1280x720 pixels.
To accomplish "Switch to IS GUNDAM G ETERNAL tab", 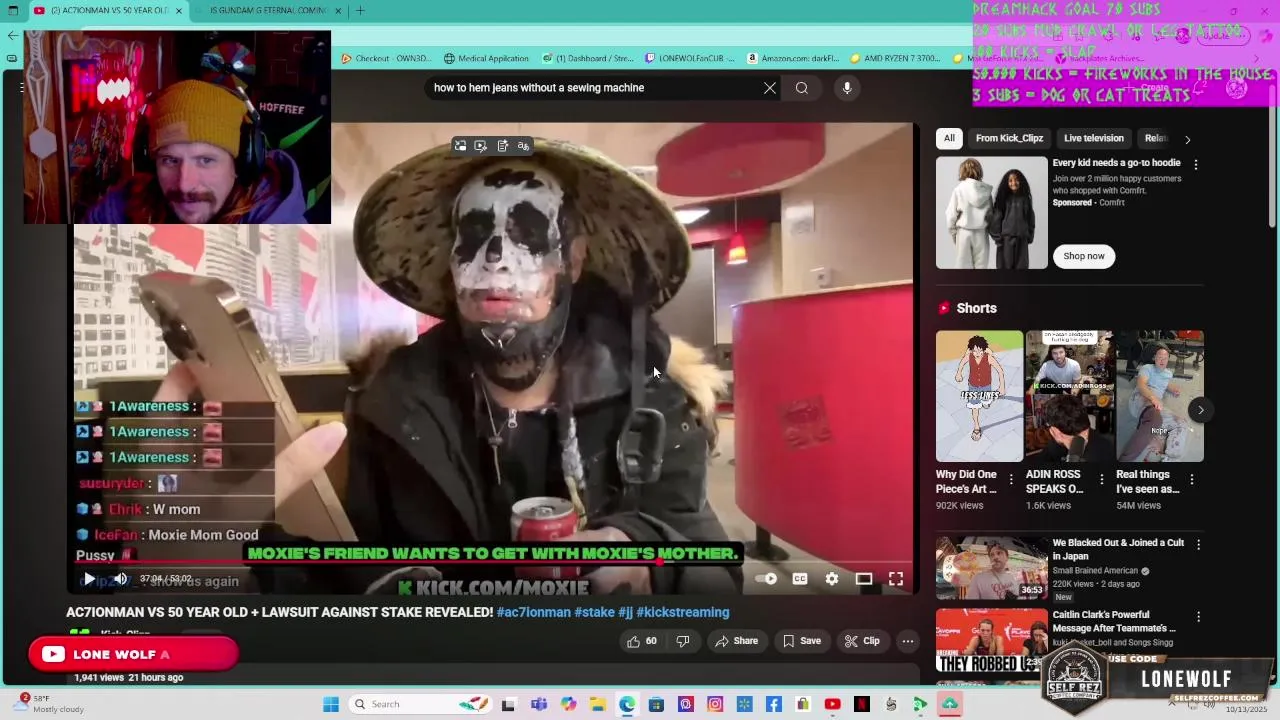I will [268, 11].
